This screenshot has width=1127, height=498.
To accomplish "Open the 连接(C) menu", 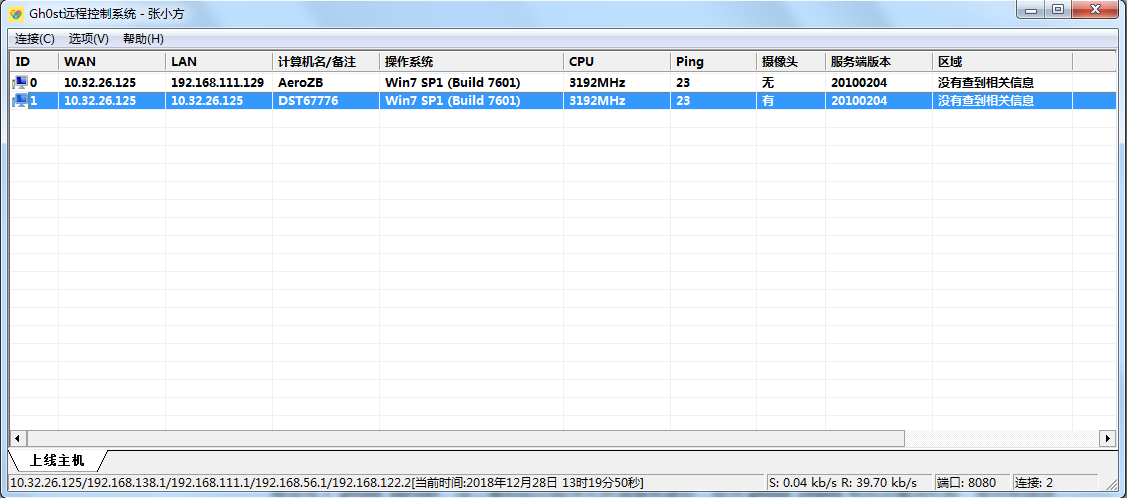I will [x=34, y=39].
